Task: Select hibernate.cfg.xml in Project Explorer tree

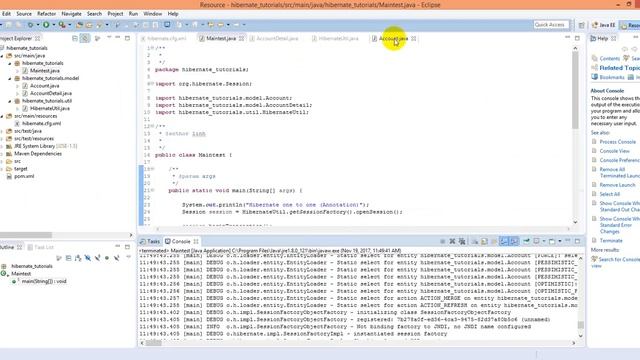Action: 42,124
